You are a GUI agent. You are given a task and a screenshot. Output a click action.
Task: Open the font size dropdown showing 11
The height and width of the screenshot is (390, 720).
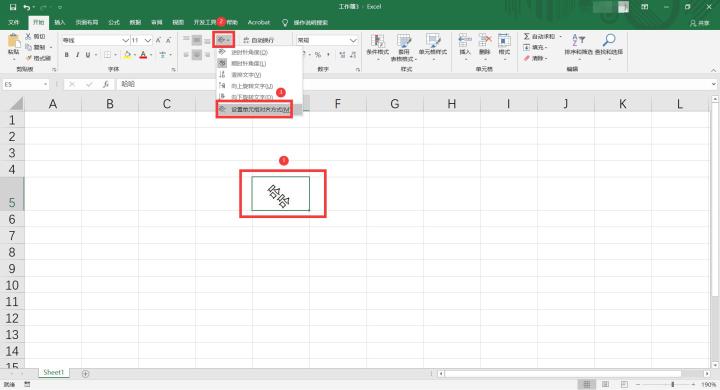point(148,40)
